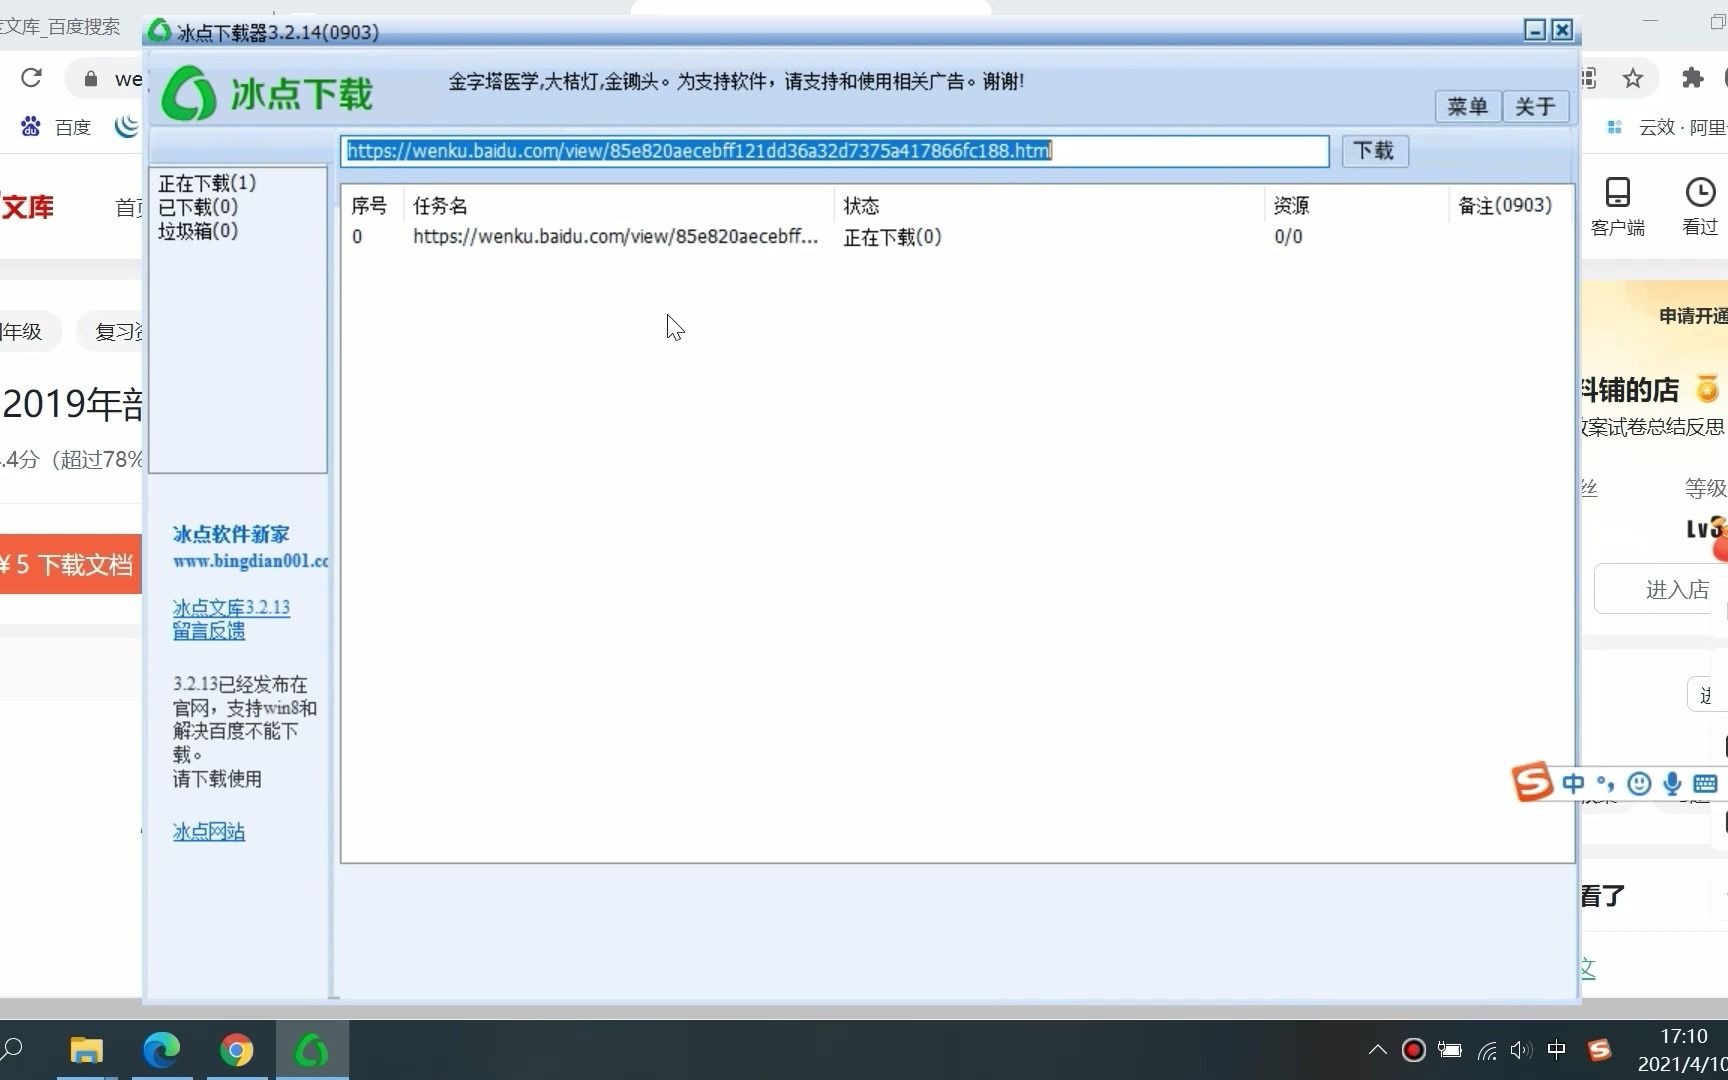The image size is (1728, 1080).
Task: Click 冰点下载 taskbar icon
Action: click(x=312, y=1050)
